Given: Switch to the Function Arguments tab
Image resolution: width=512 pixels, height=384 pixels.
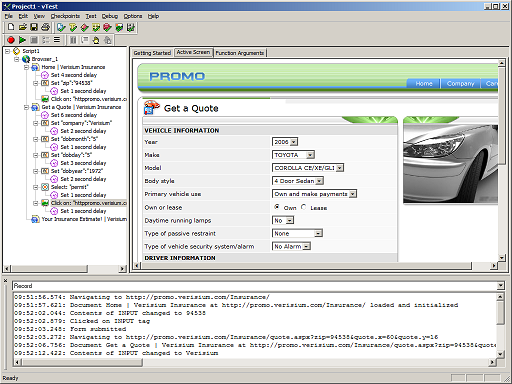Looking at the screenshot, I should [x=240, y=53].
